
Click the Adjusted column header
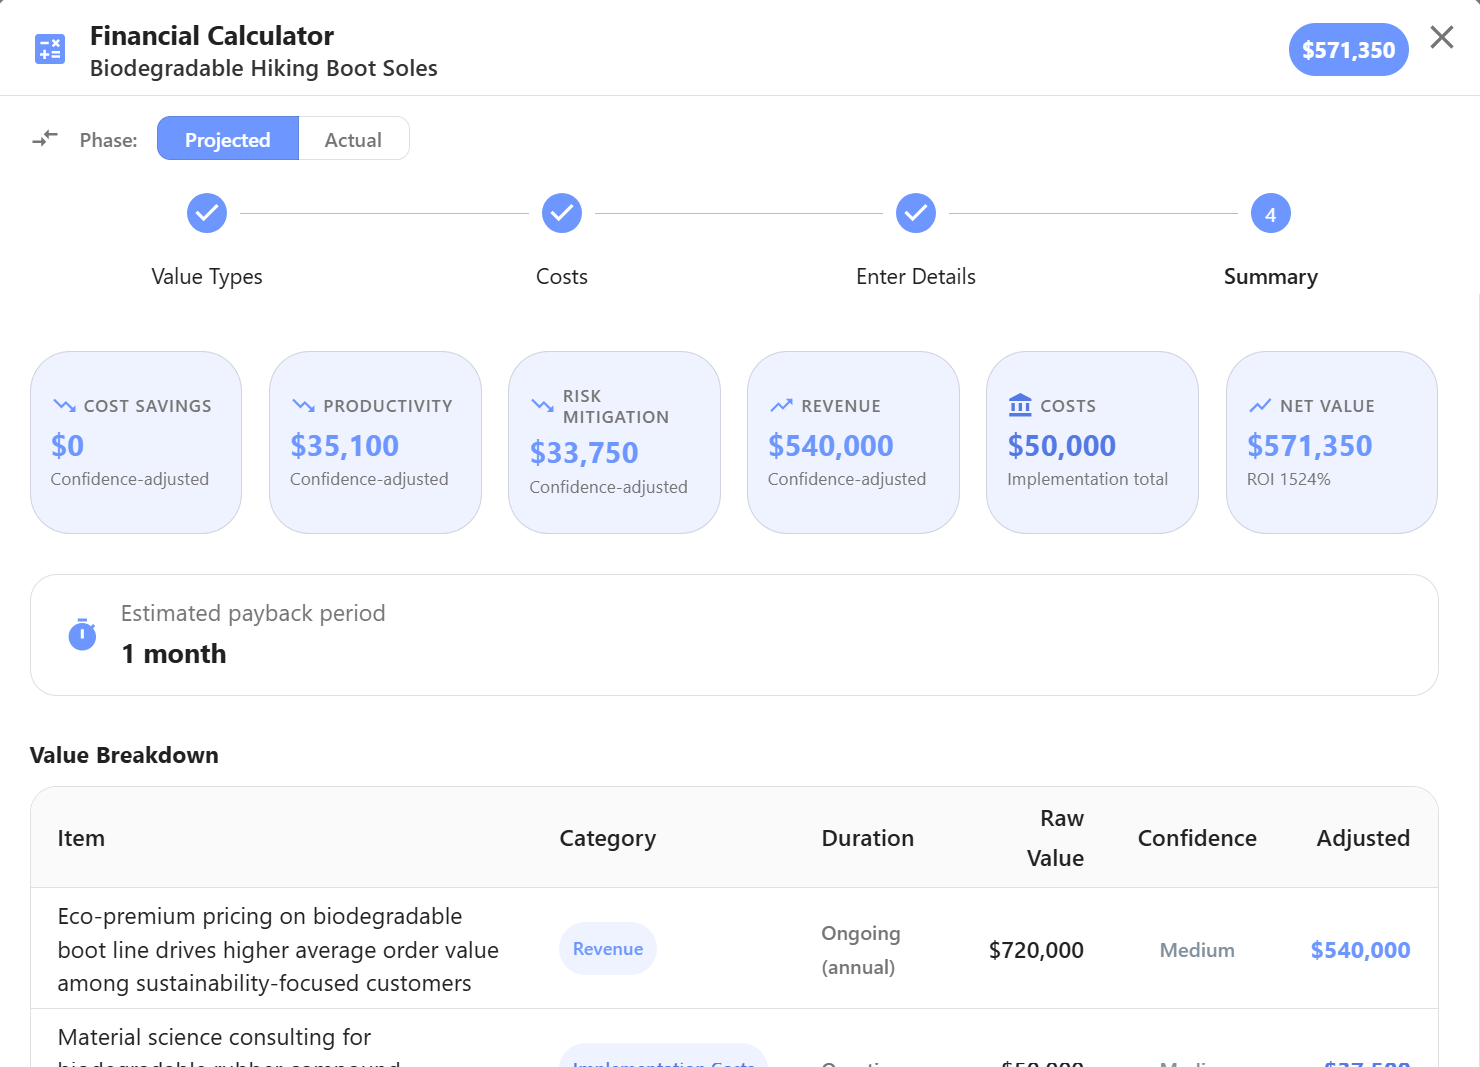pyautogui.click(x=1363, y=838)
